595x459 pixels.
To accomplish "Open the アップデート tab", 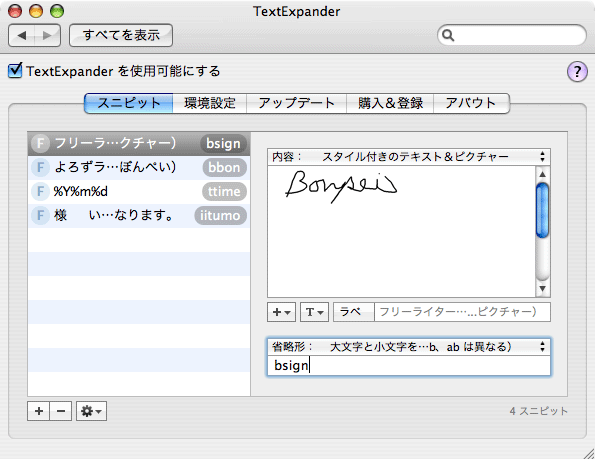I will point(296,103).
